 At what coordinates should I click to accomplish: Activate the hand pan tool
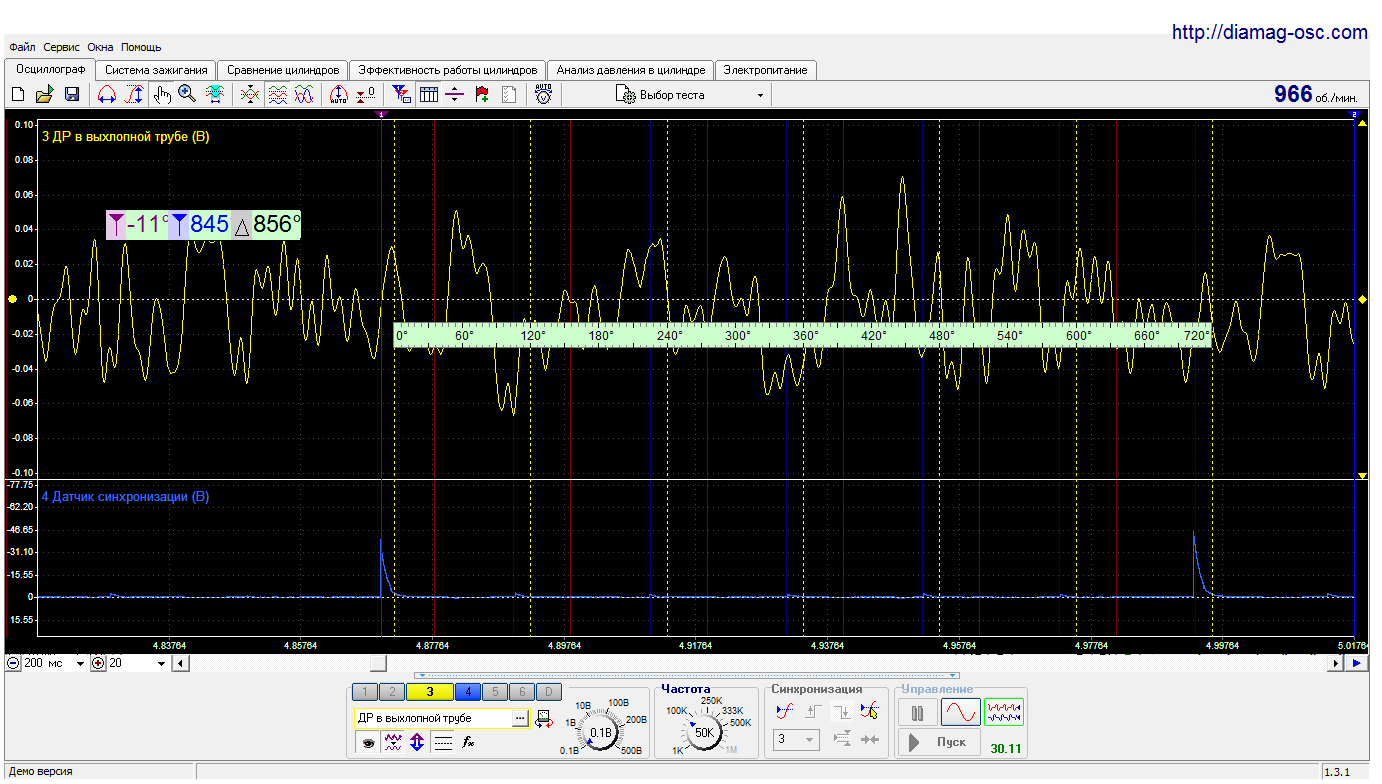(162, 95)
